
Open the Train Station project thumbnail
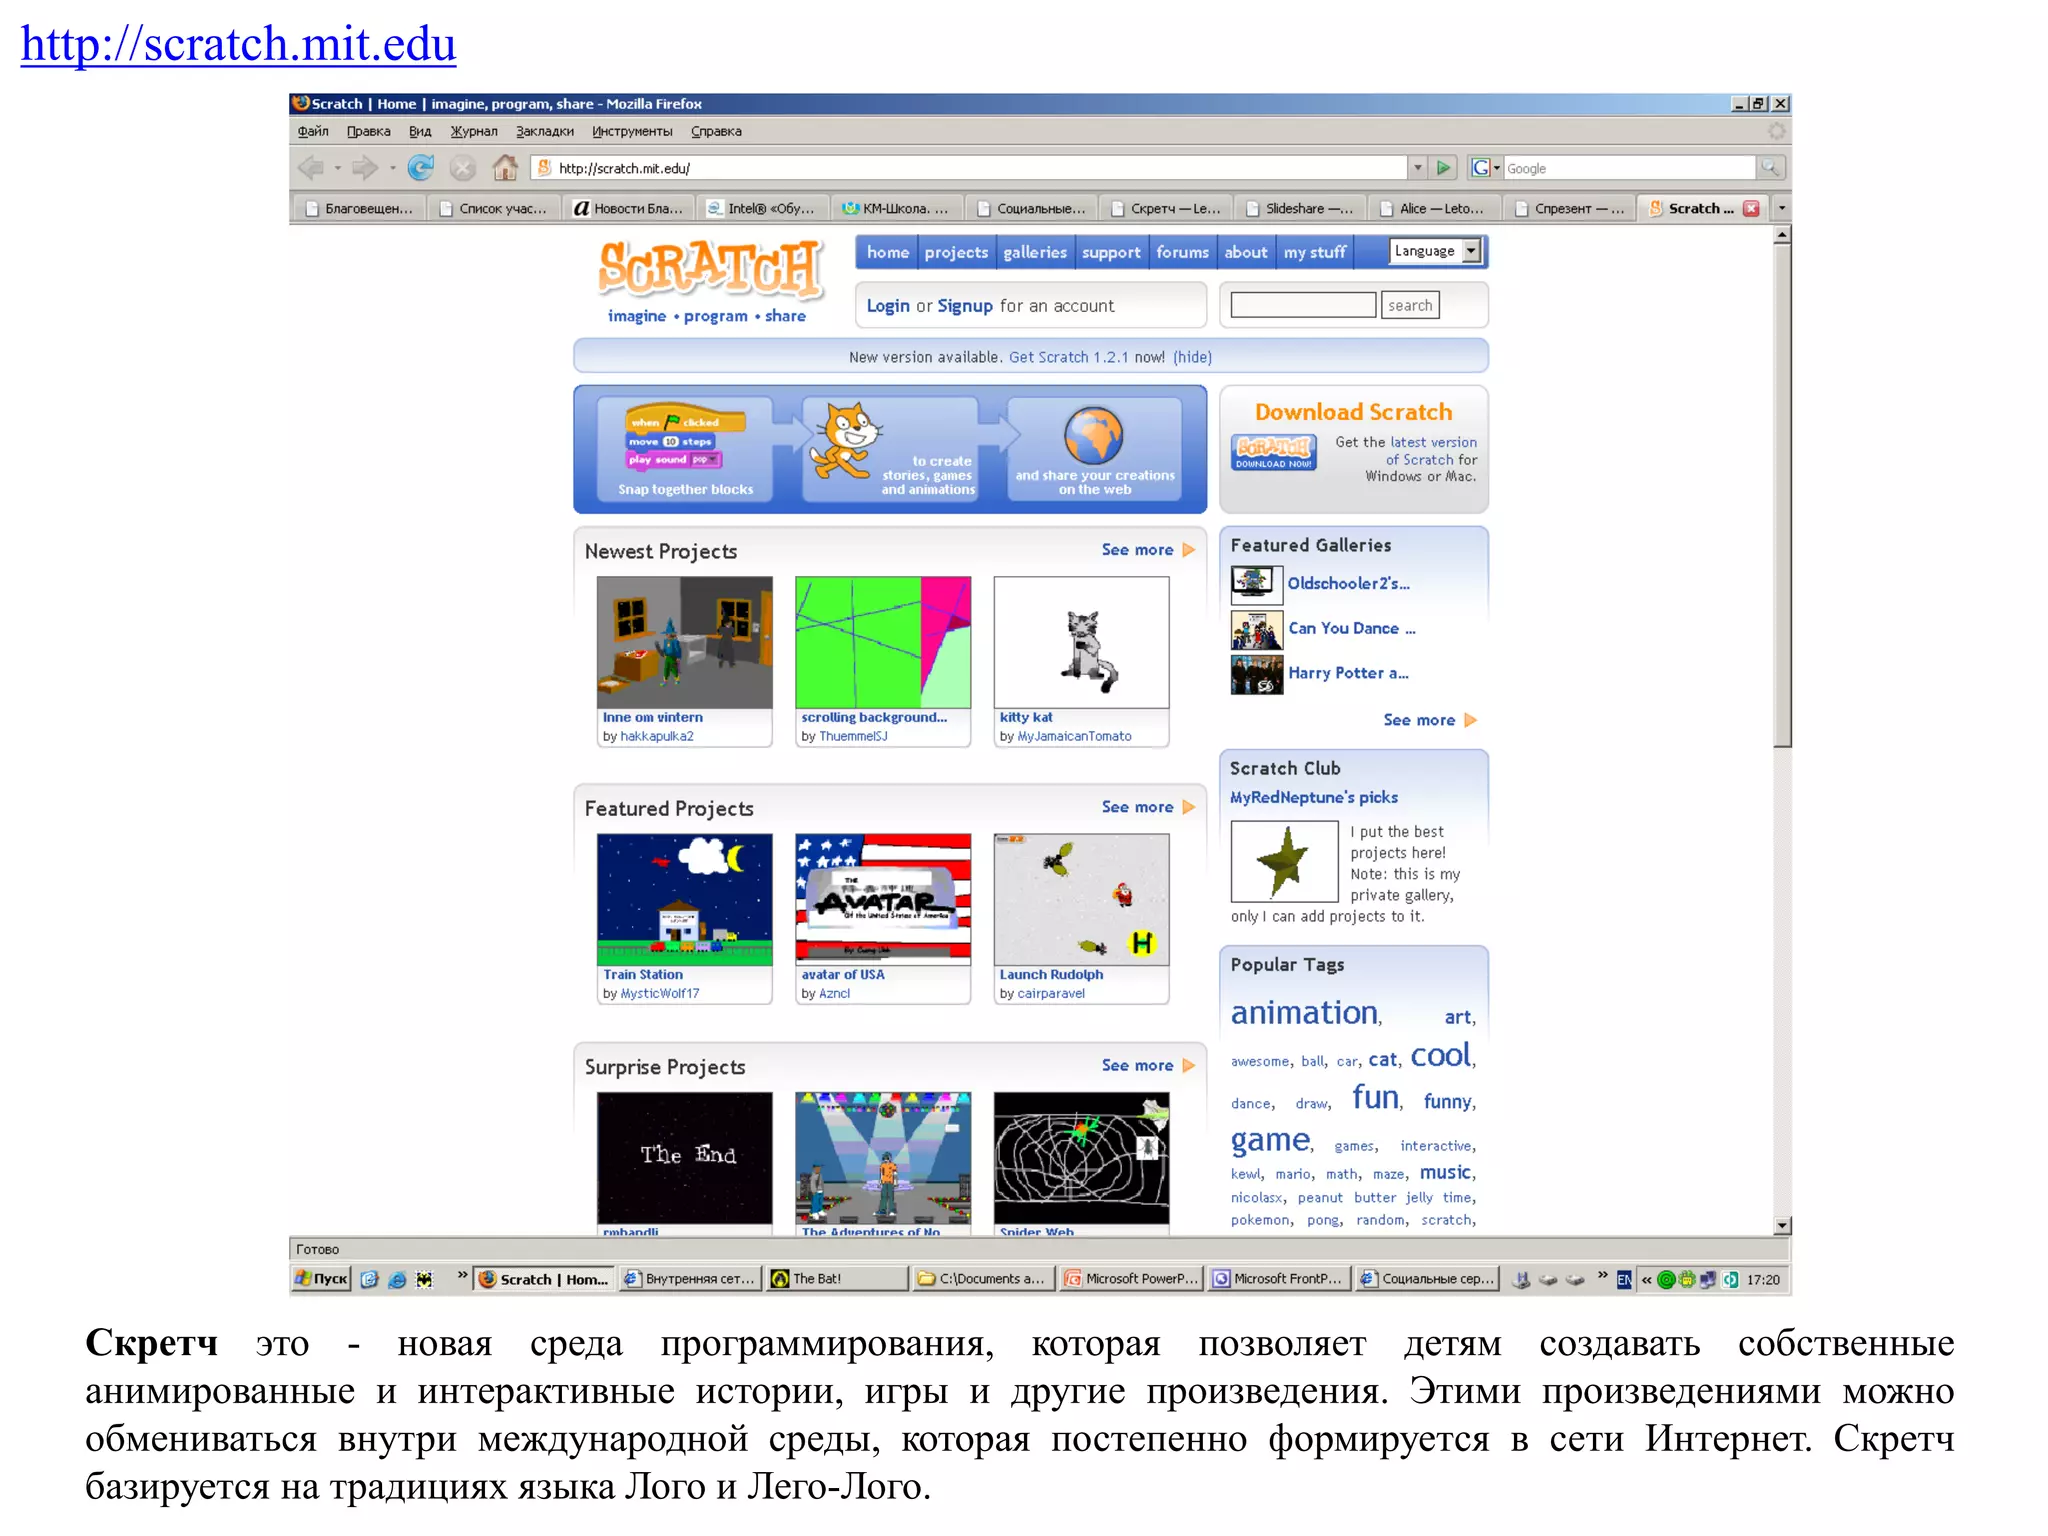pyautogui.click(x=685, y=900)
